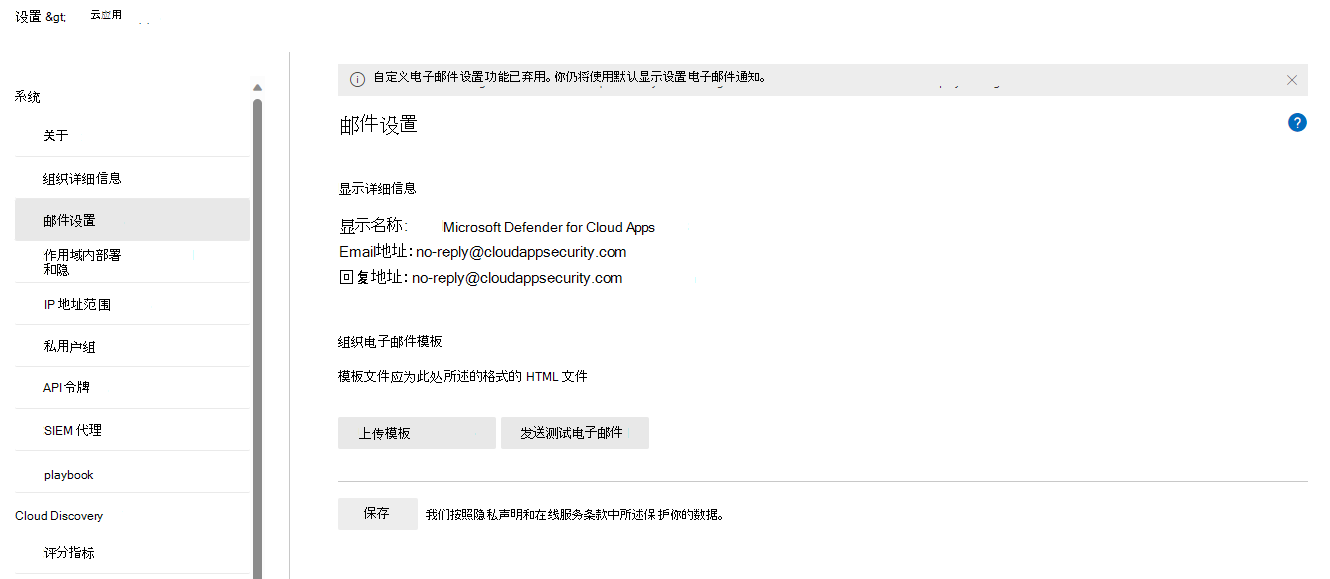Open the blue help question mark icon
Viewport: 1330px width, 579px height.
[x=1297, y=123]
